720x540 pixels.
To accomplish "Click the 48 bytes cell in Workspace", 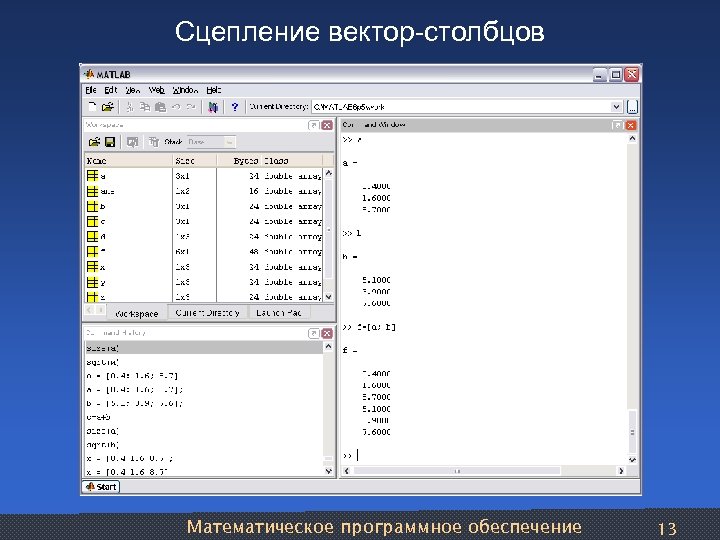I will pyautogui.click(x=253, y=252).
